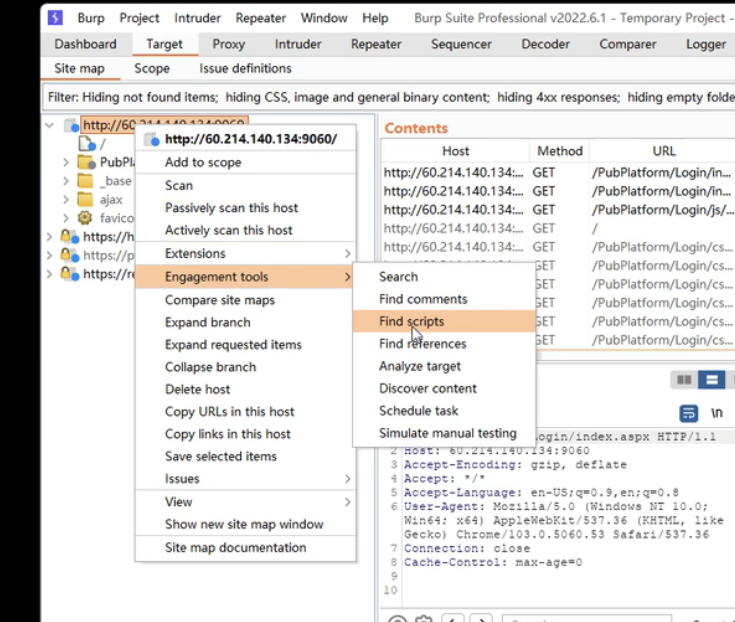Screen dimensions: 735x622
Task: Select the /PubPlatform/Login/js/ row
Action: click(558, 210)
